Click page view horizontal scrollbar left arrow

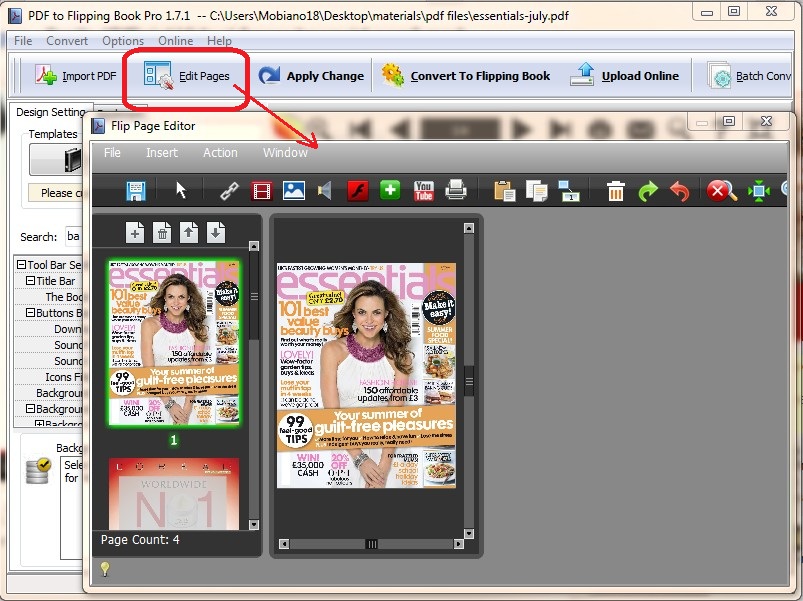(x=284, y=544)
